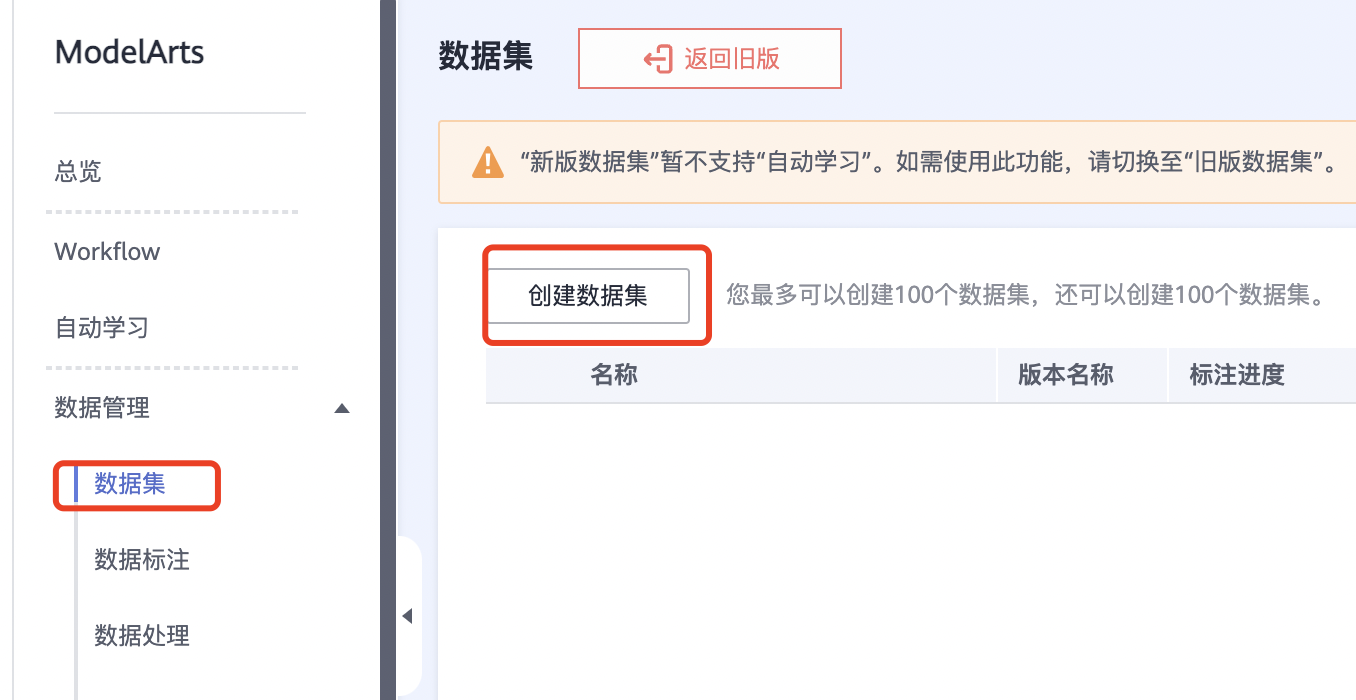Click the 标注进度 column header

1237,375
